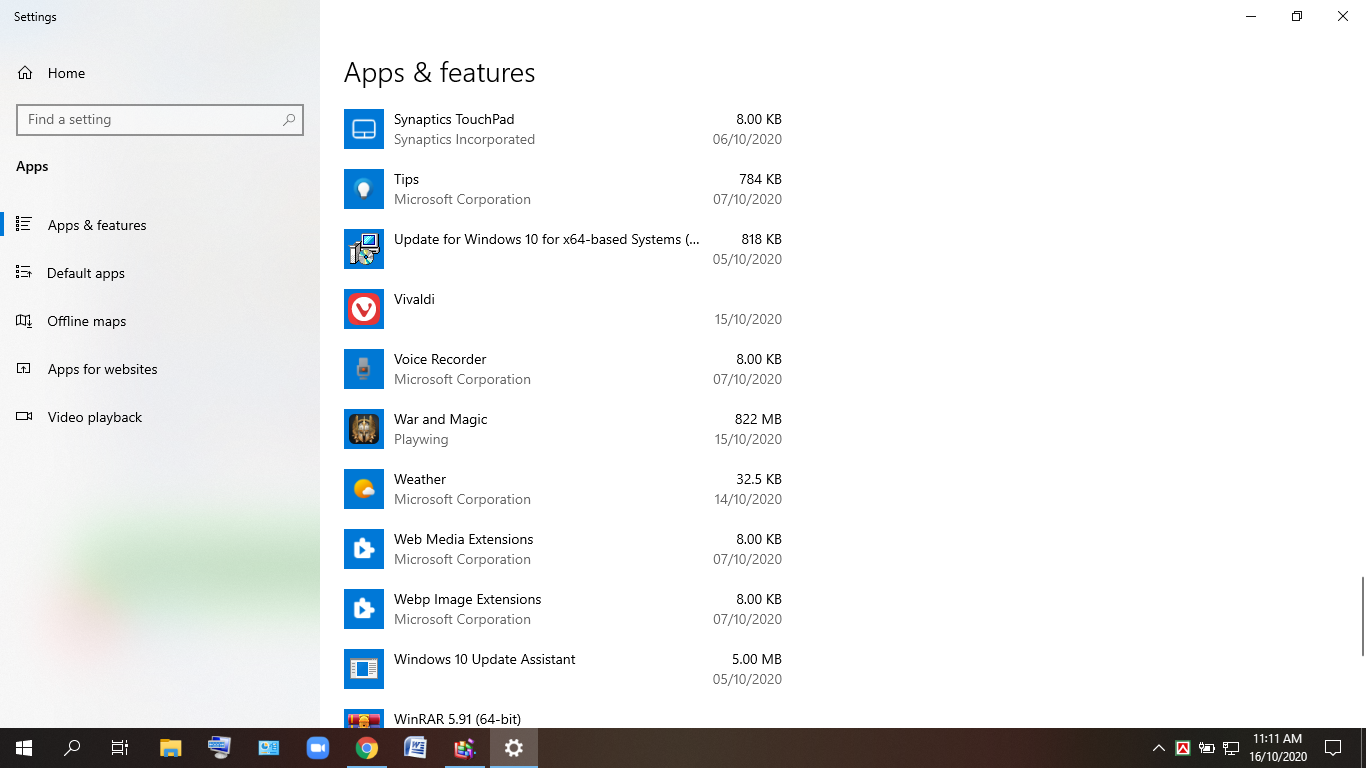Click the red A tray icon
This screenshot has height=768, width=1366.
(x=1183, y=748)
